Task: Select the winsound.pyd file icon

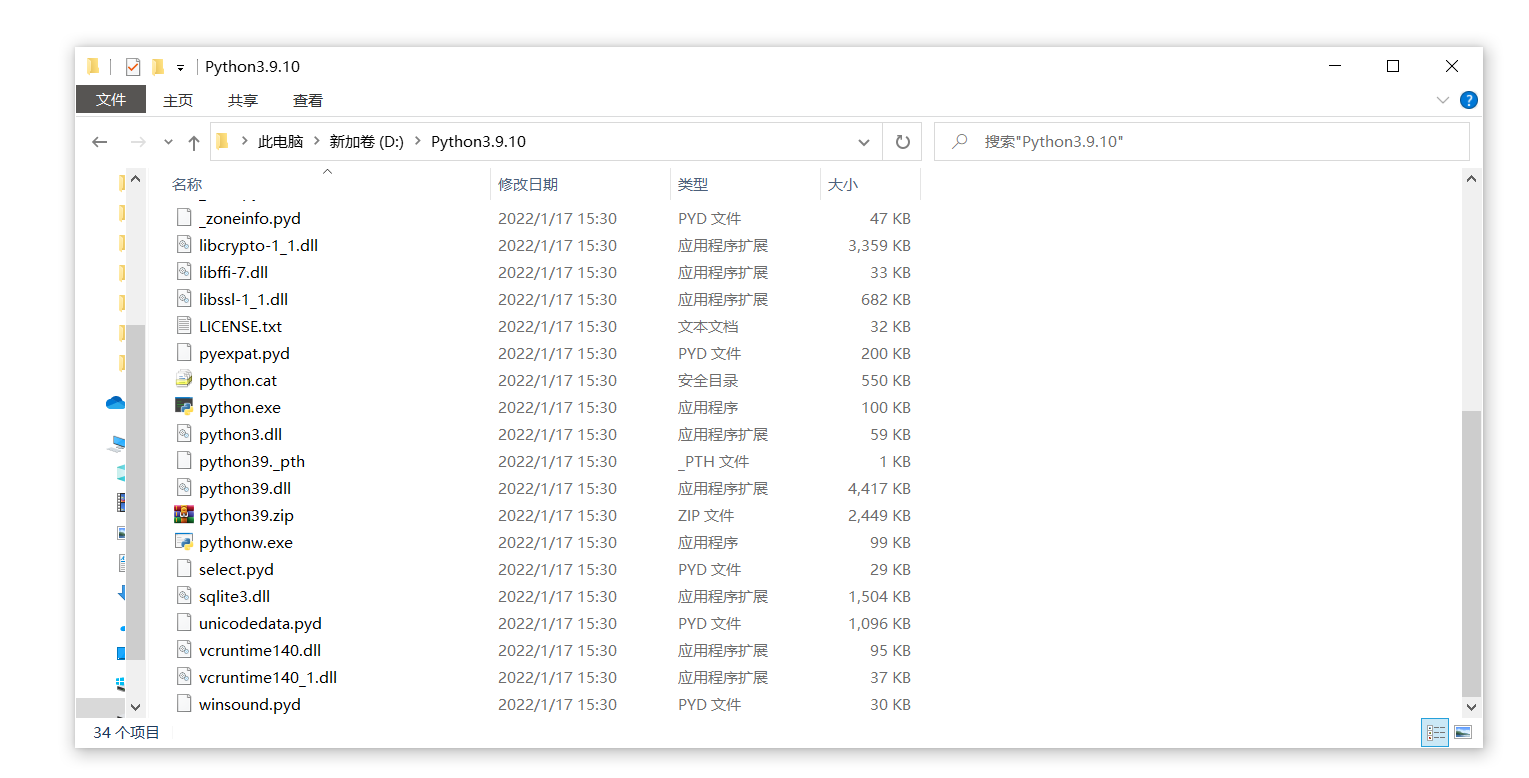Action: tap(183, 704)
